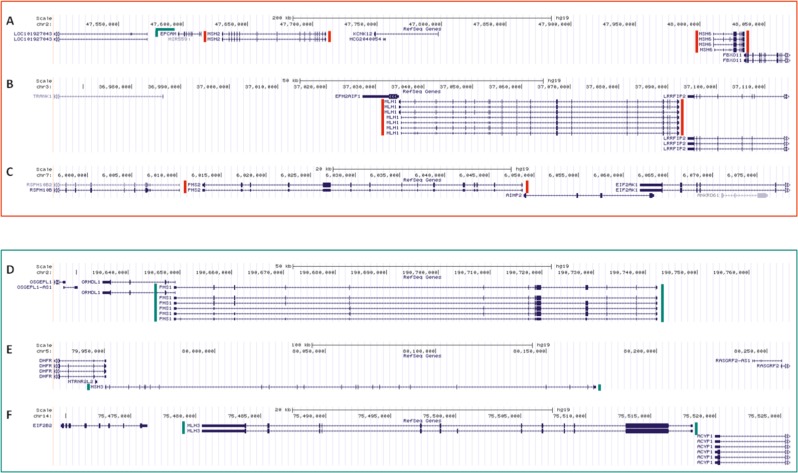Click the EPM2AIP1 gene label in panel B
Screen dimensions: 798x473
[x=349, y=96]
